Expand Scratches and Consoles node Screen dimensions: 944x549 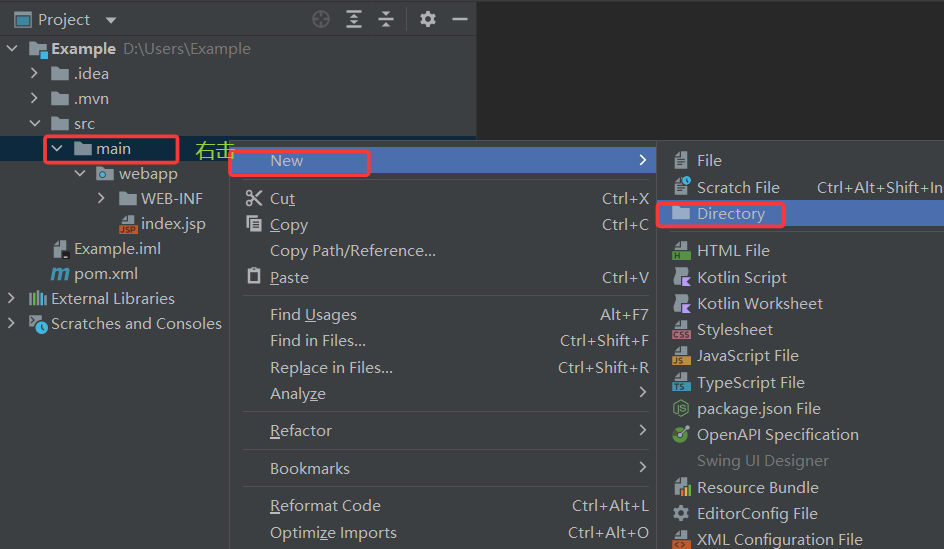coord(11,323)
